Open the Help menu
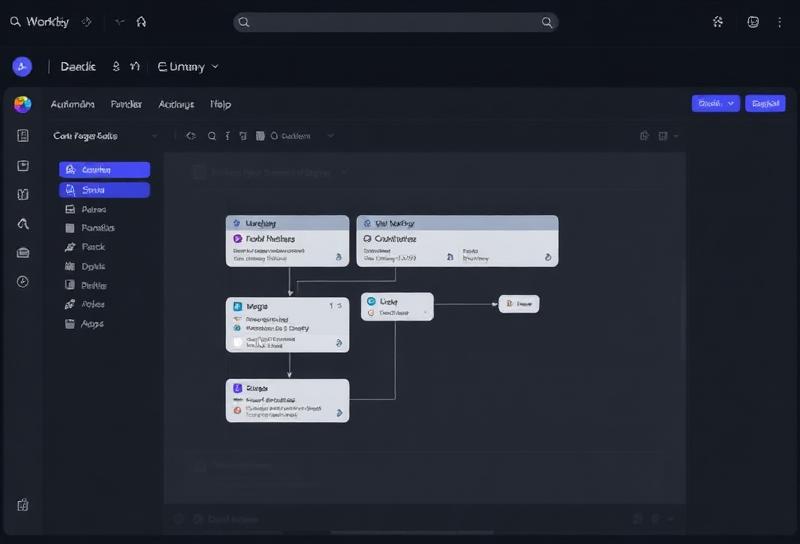Viewport: 800px width, 544px height. pyautogui.click(x=220, y=104)
